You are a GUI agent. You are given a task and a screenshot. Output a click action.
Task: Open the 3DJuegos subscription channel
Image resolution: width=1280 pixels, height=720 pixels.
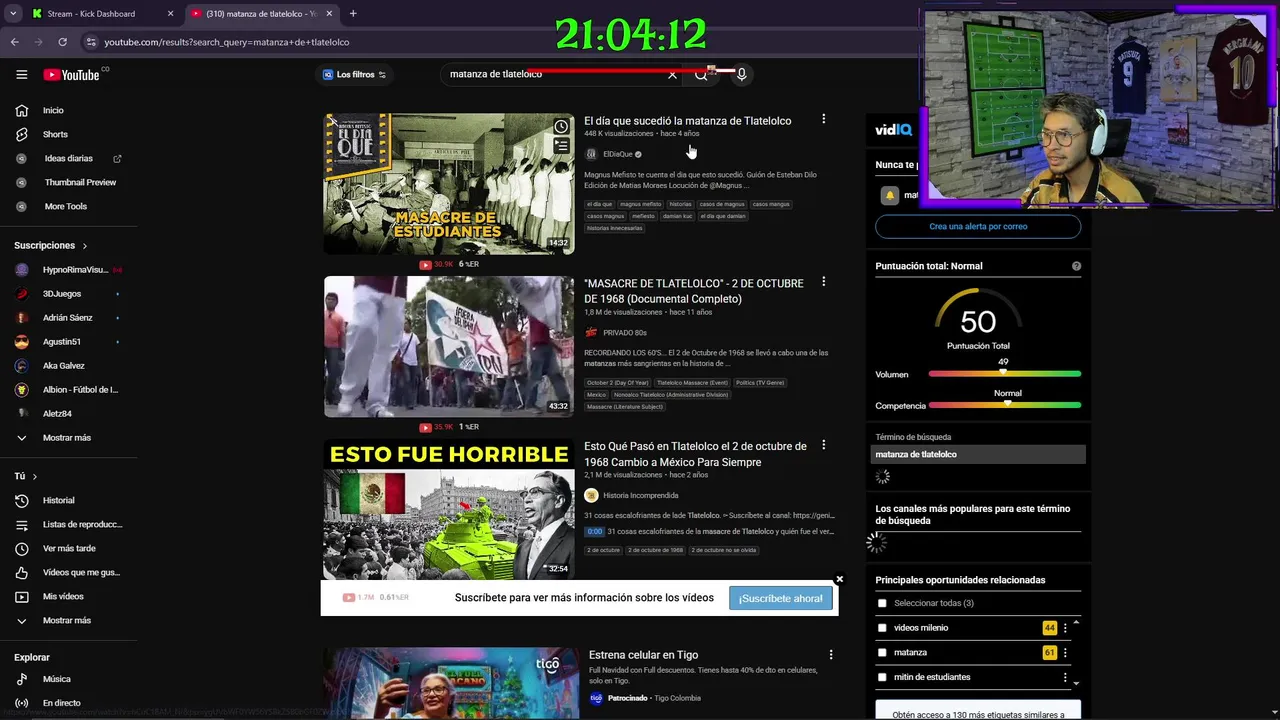pos(62,293)
